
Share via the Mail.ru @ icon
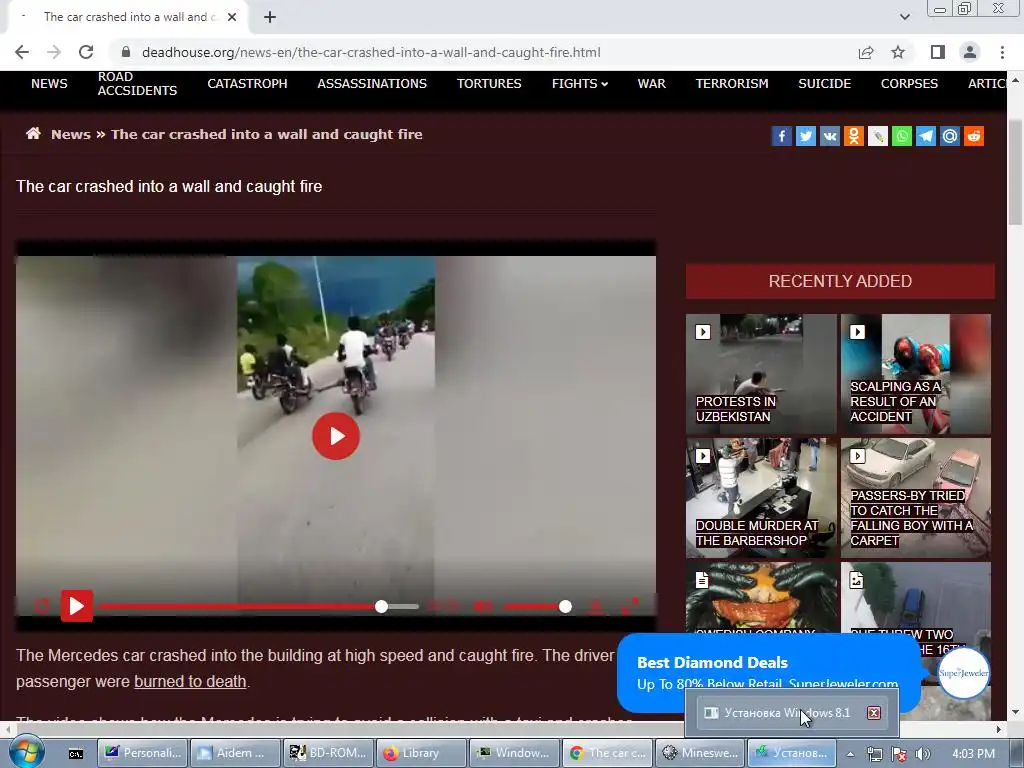point(950,136)
